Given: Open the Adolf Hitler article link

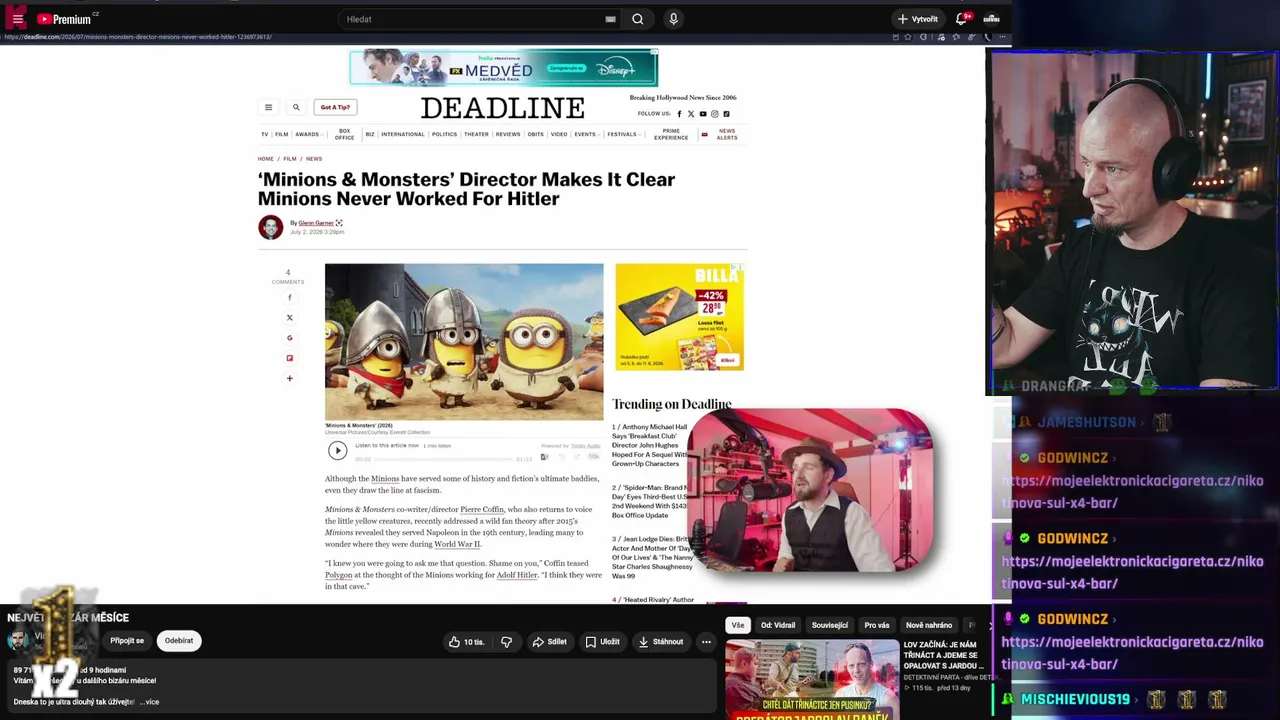Looking at the screenshot, I should (x=517, y=576).
